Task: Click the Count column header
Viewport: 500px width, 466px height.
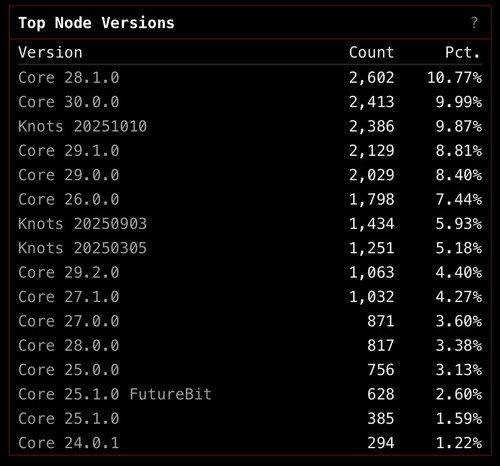Action: [x=371, y=52]
